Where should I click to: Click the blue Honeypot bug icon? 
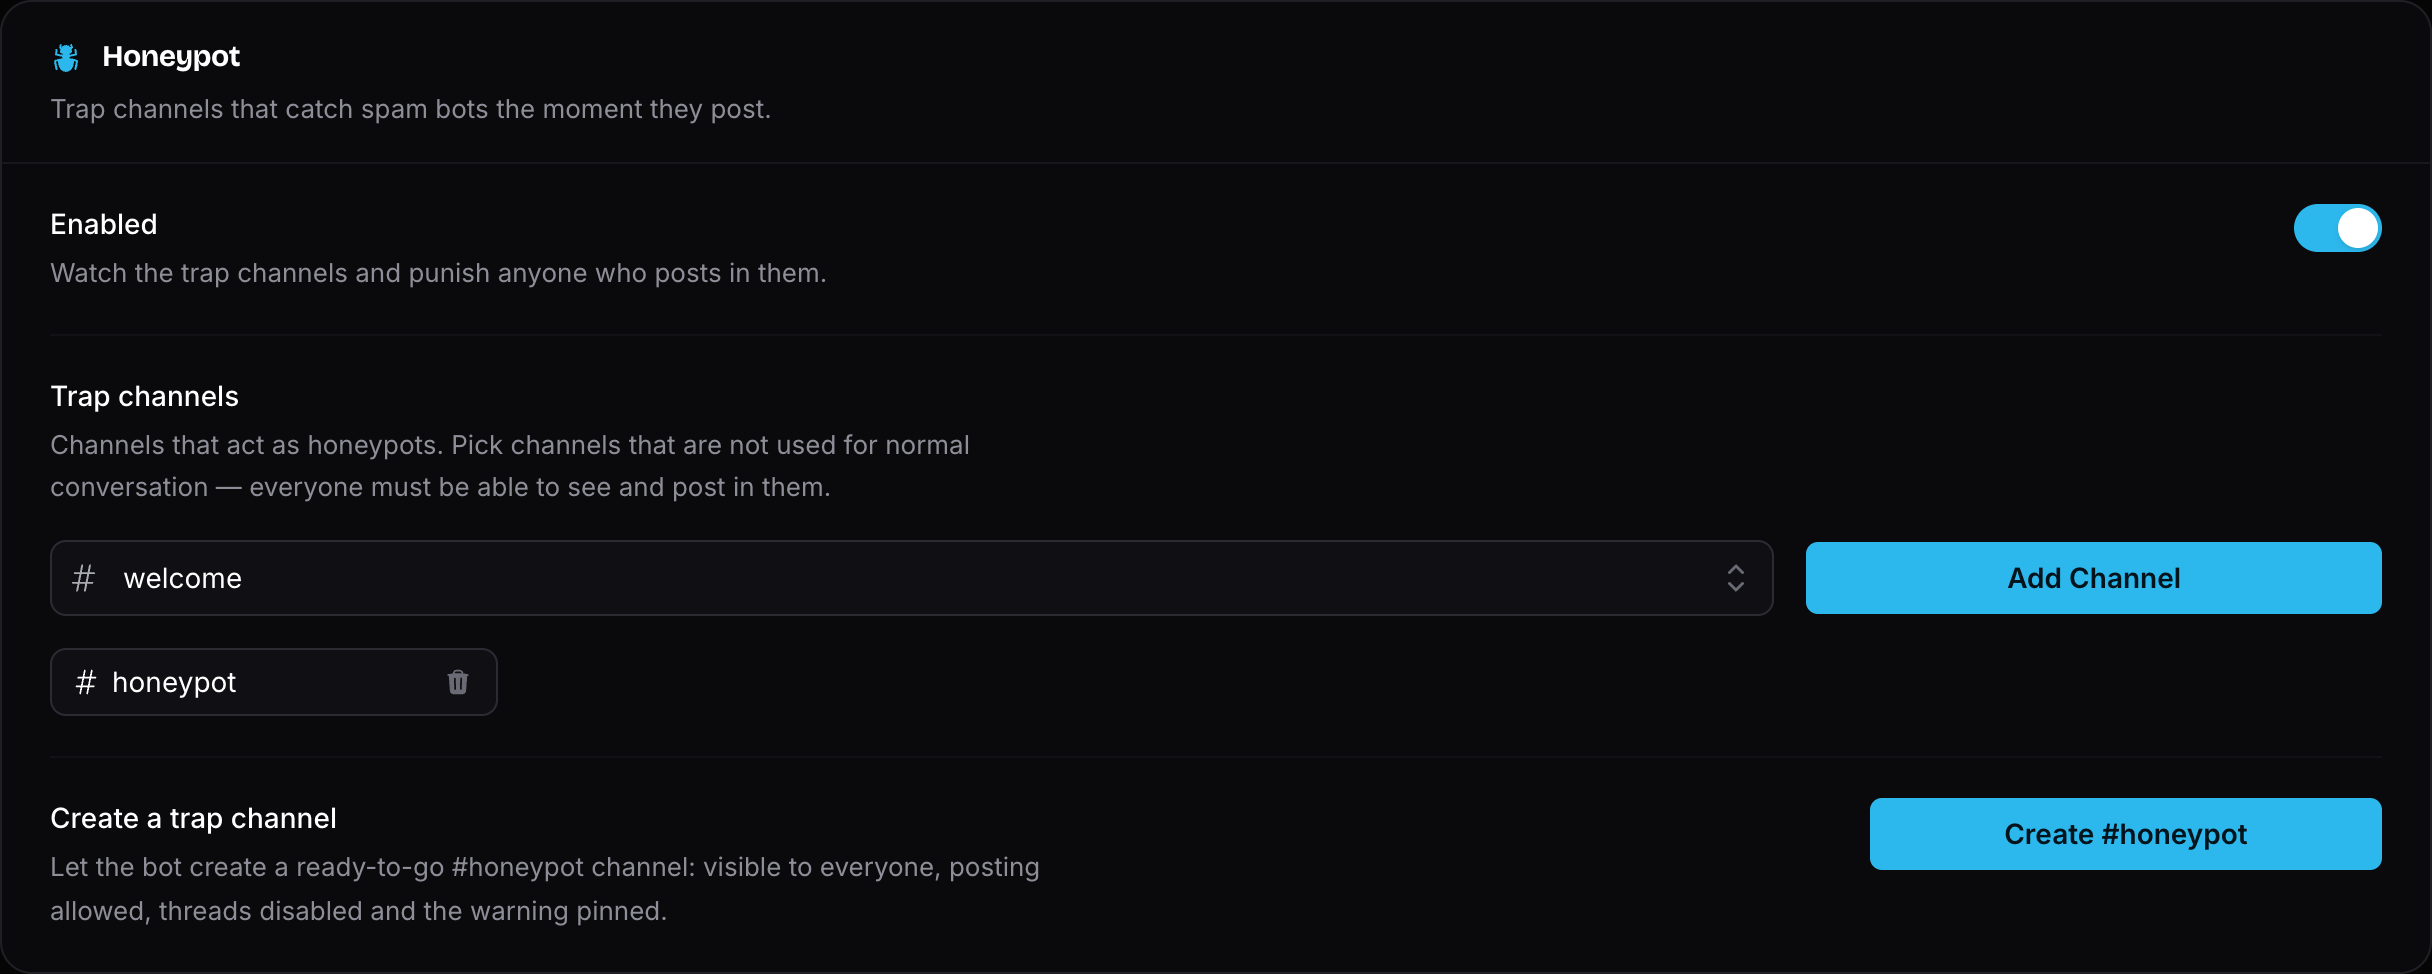pyautogui.click(x=66, y=58)
